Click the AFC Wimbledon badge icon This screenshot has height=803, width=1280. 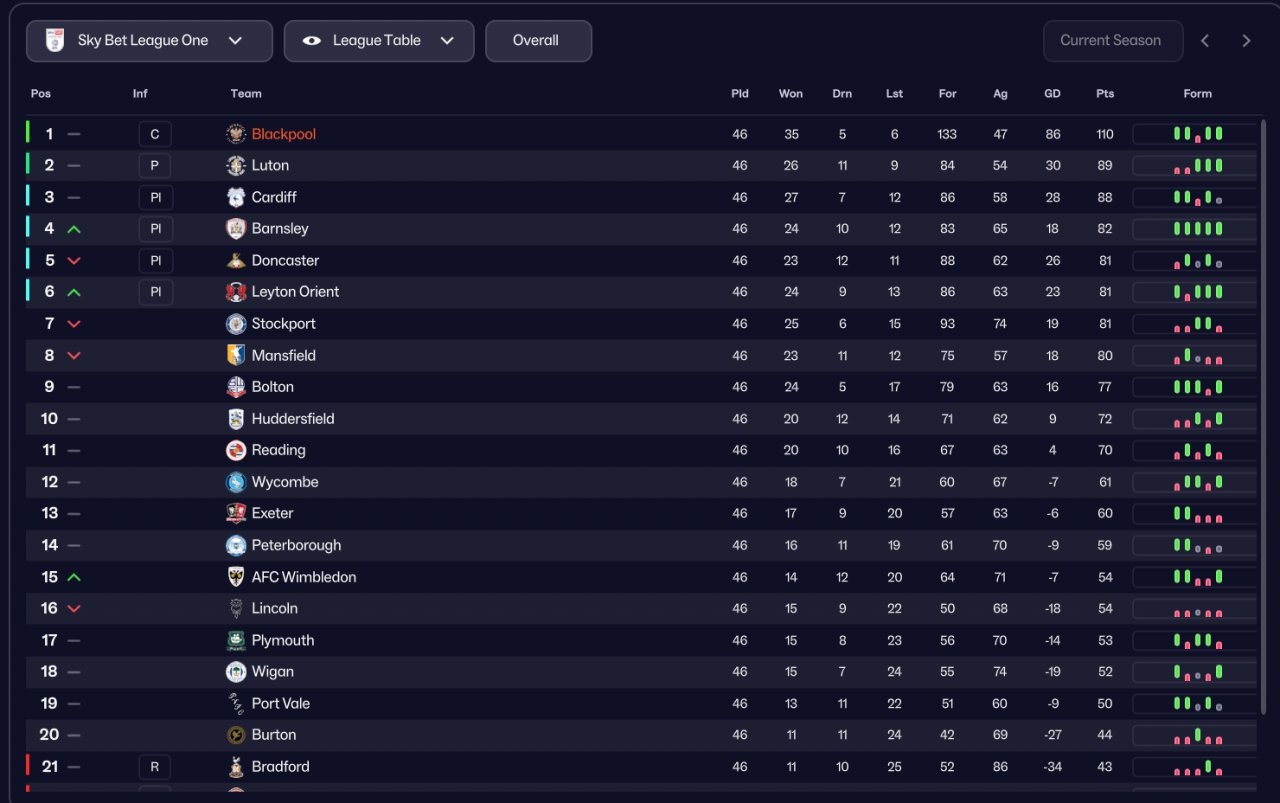(x=236, y=577)
